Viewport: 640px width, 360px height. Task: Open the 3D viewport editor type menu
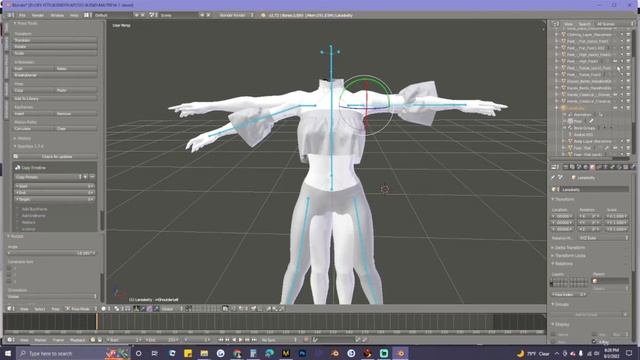[11, 309]
